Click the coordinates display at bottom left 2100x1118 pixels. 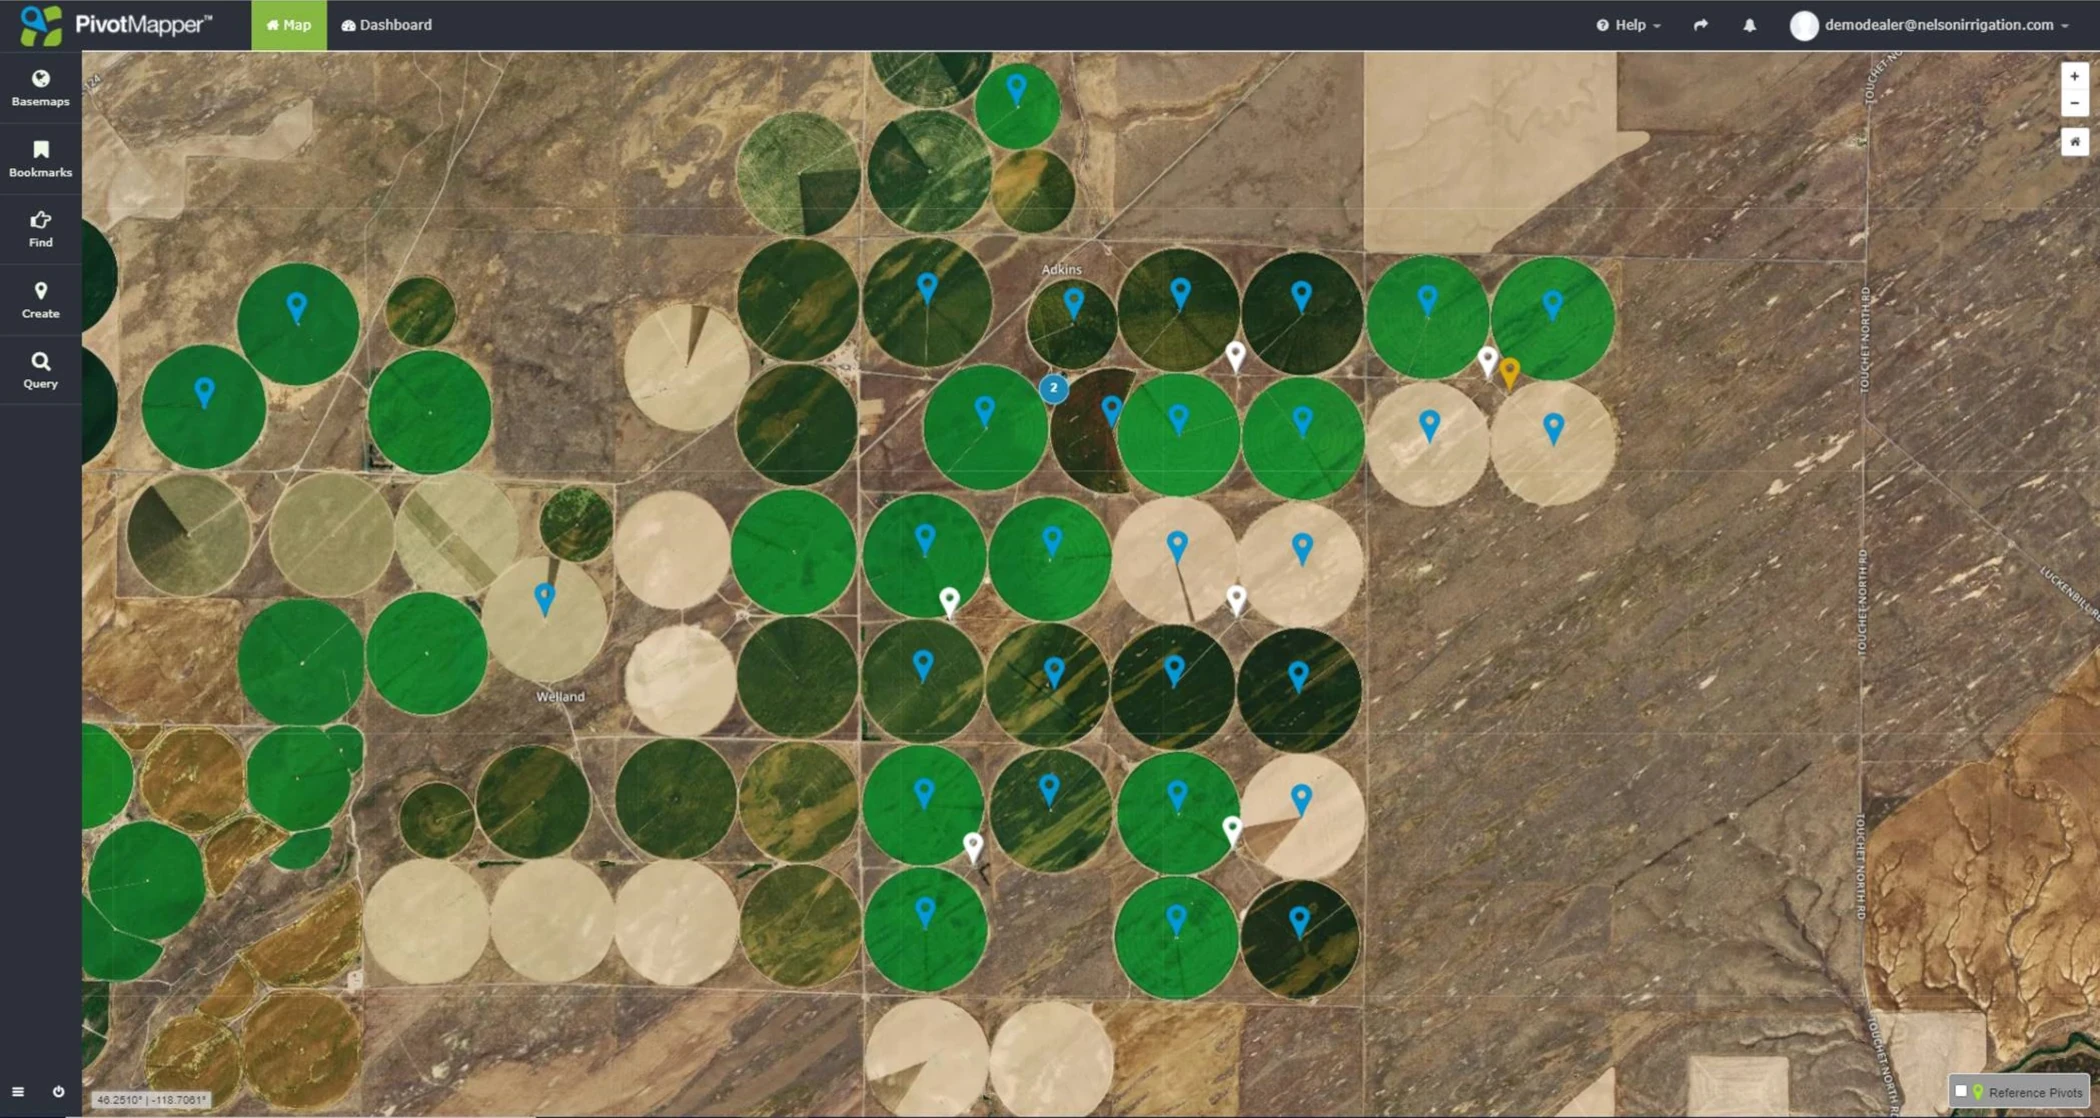tap(150, 1098)
